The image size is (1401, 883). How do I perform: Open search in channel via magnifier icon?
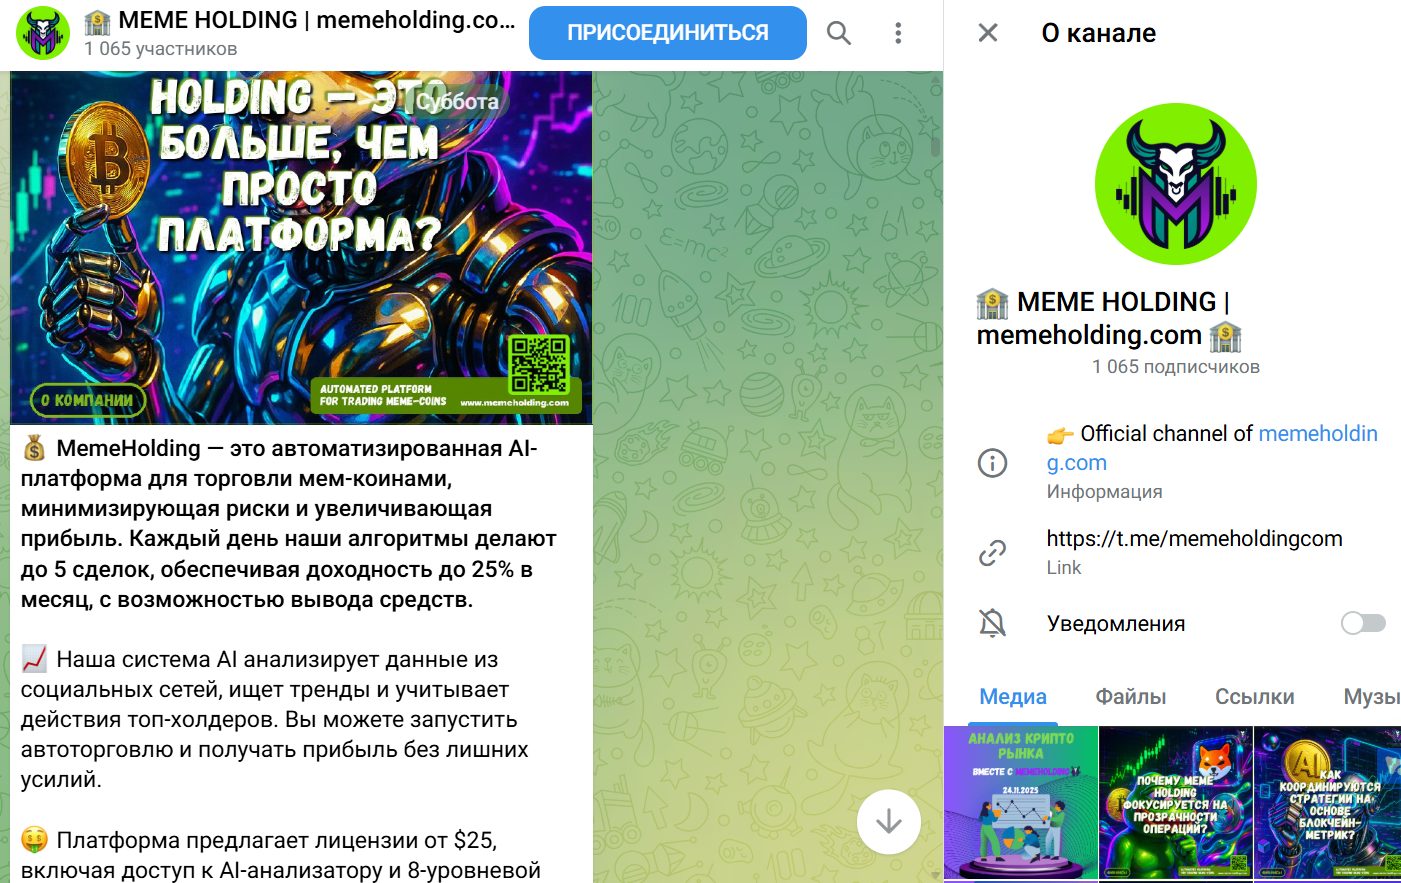839,33
